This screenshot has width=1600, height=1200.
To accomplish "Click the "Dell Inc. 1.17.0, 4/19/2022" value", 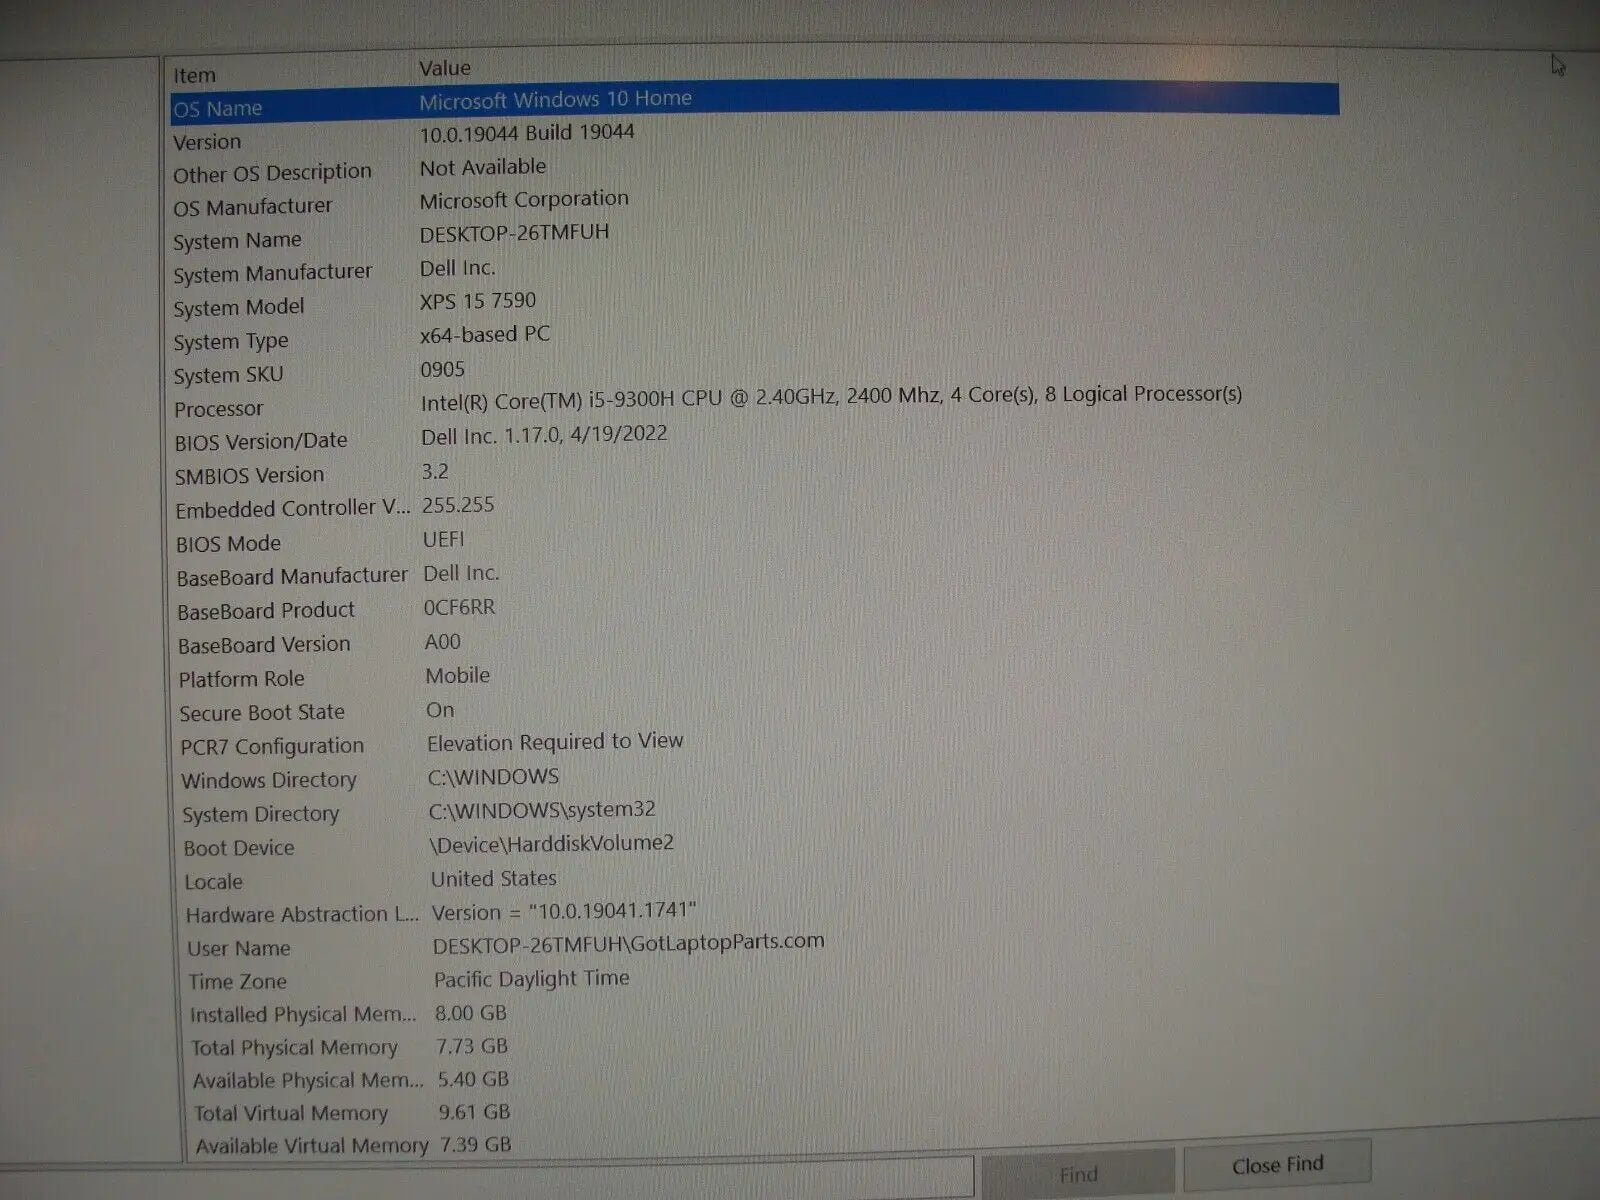I will (544, 435).
